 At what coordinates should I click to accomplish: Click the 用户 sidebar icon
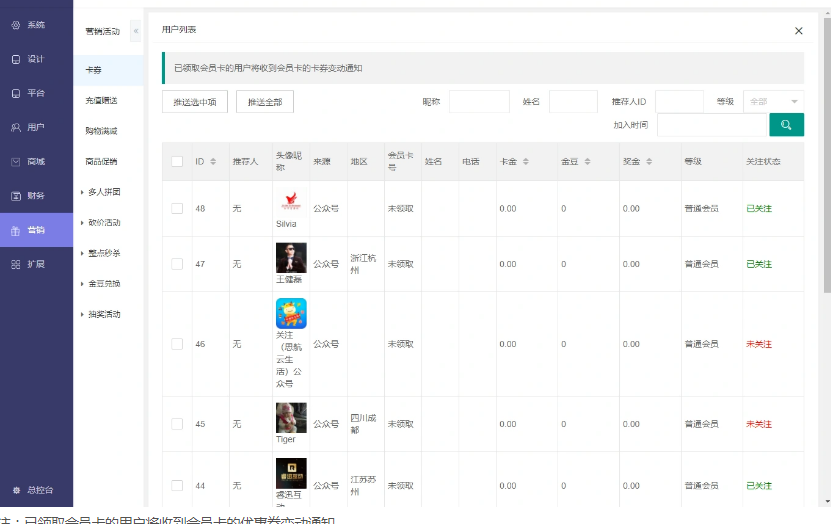click(x=16, y=128)
